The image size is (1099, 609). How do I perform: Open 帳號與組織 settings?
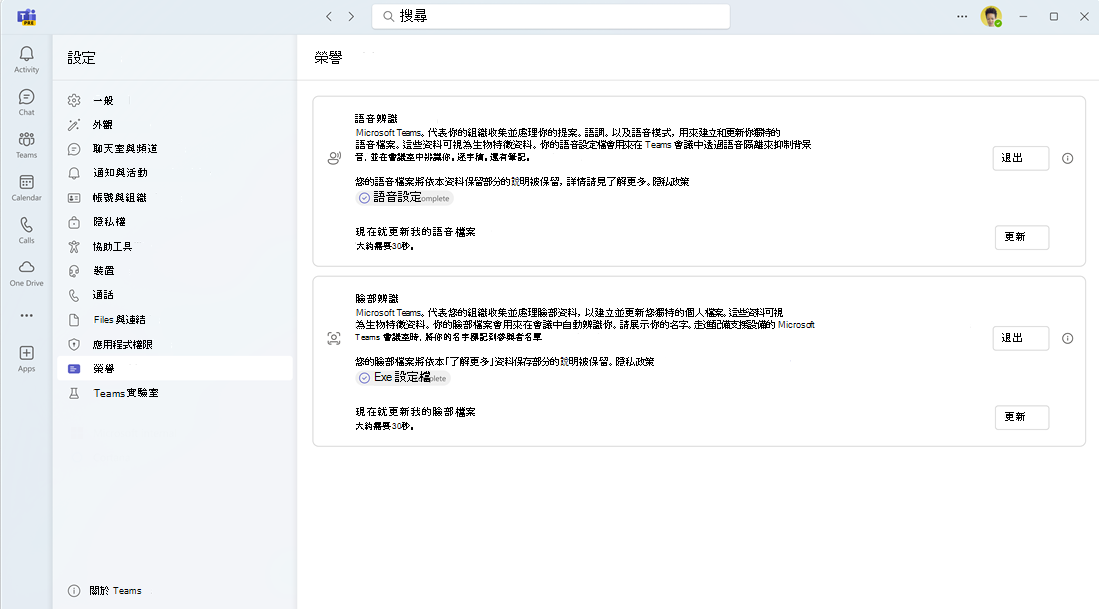tap(175, 198)
